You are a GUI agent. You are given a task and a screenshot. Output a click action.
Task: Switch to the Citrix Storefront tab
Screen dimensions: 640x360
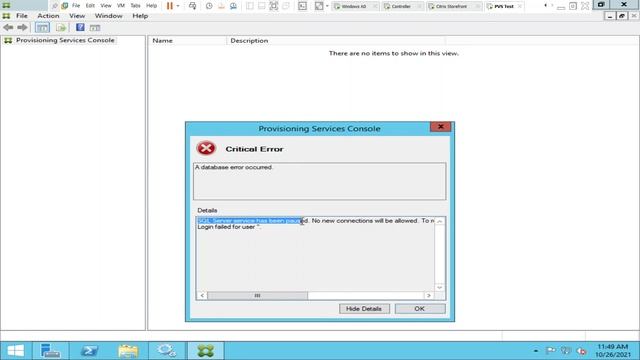point(451,6)
